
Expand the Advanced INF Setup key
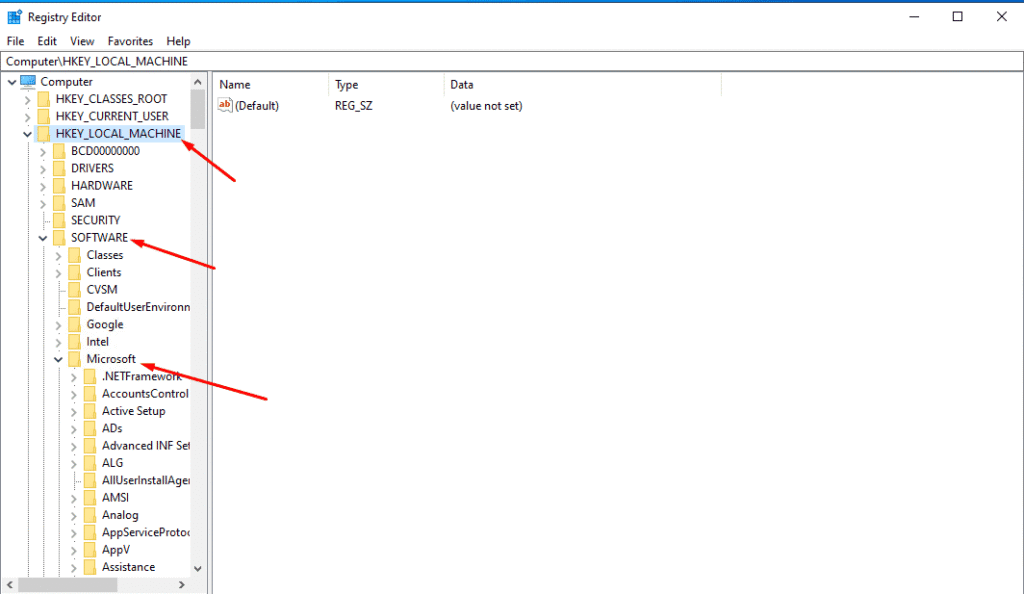tap(74, 446)
